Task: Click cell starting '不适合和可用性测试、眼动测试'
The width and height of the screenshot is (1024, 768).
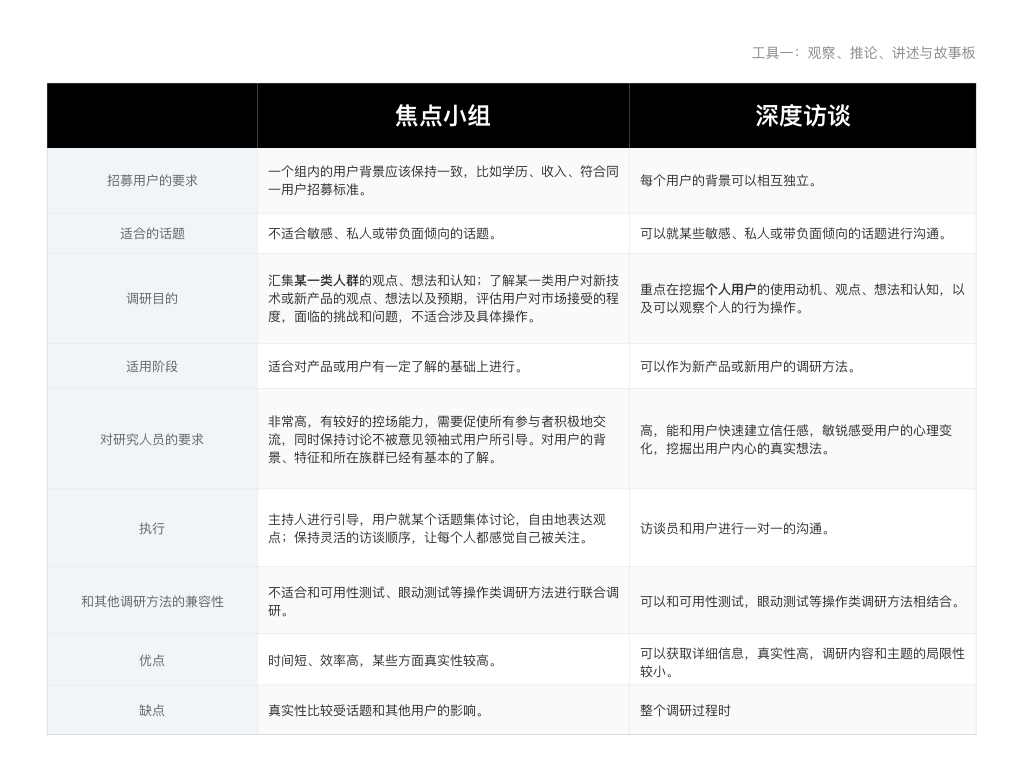Action: click(x=443, y=601)
